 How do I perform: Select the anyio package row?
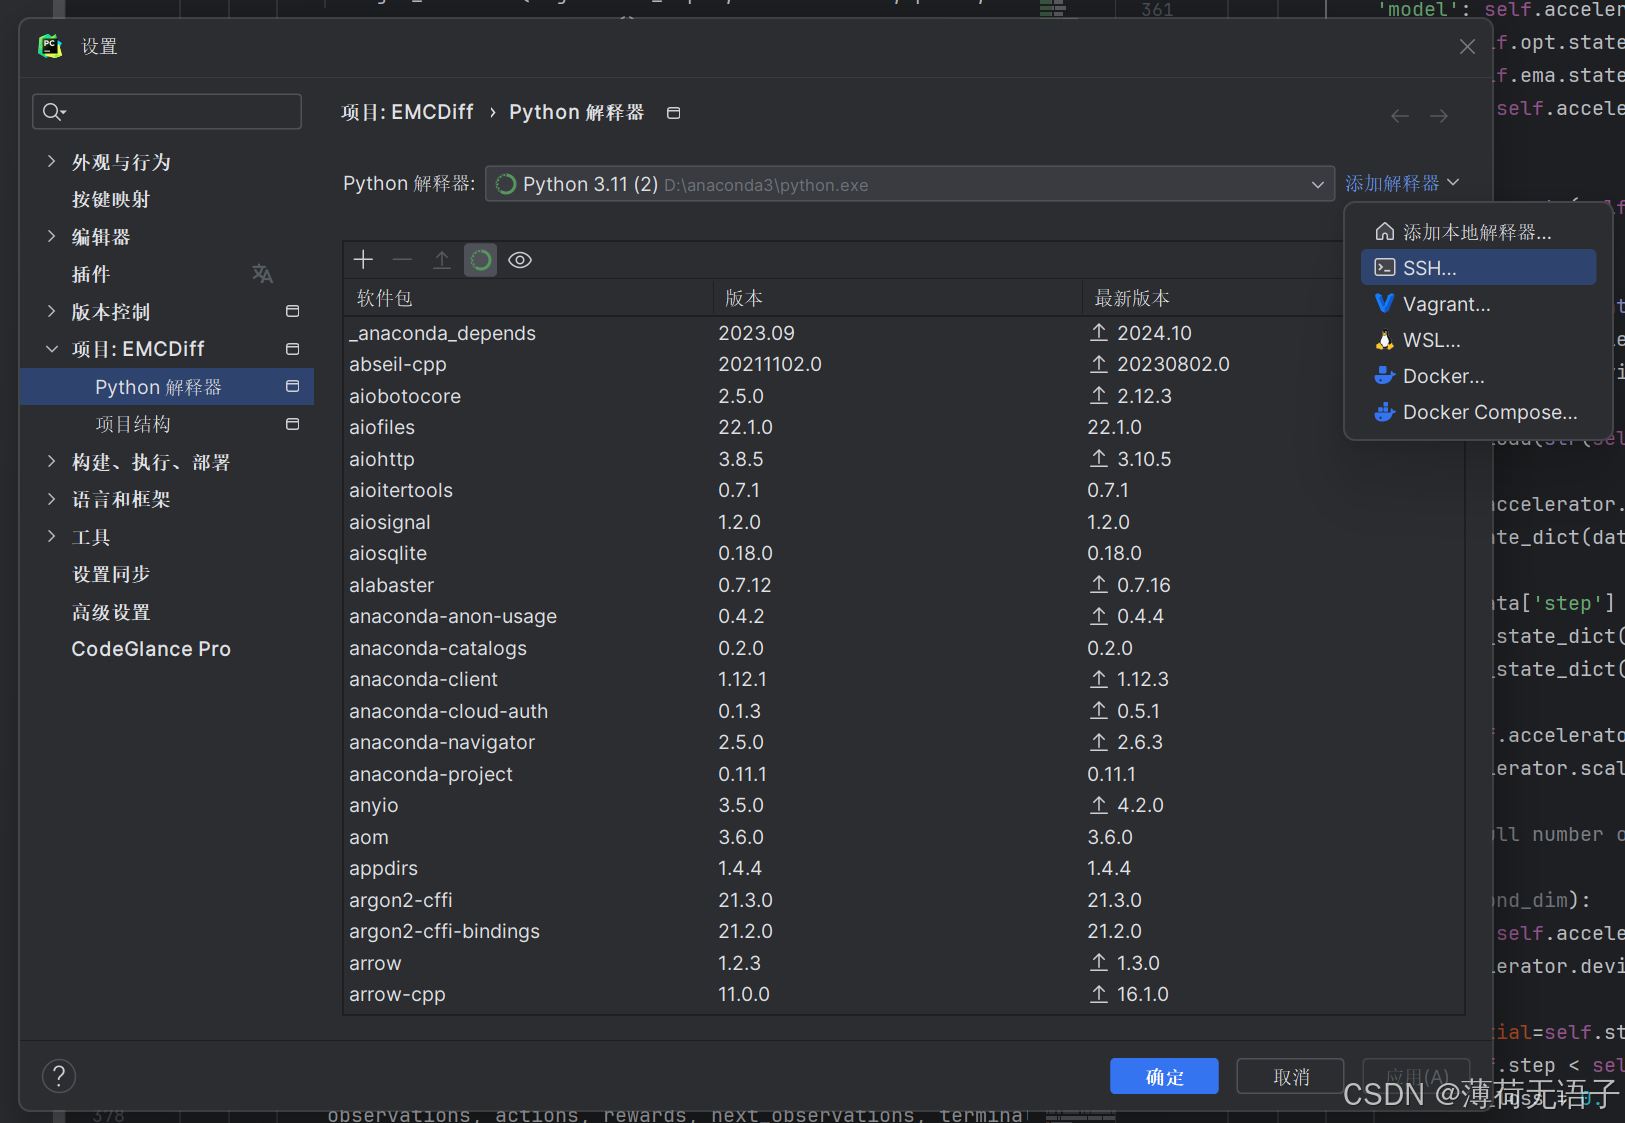coord(904,805)
